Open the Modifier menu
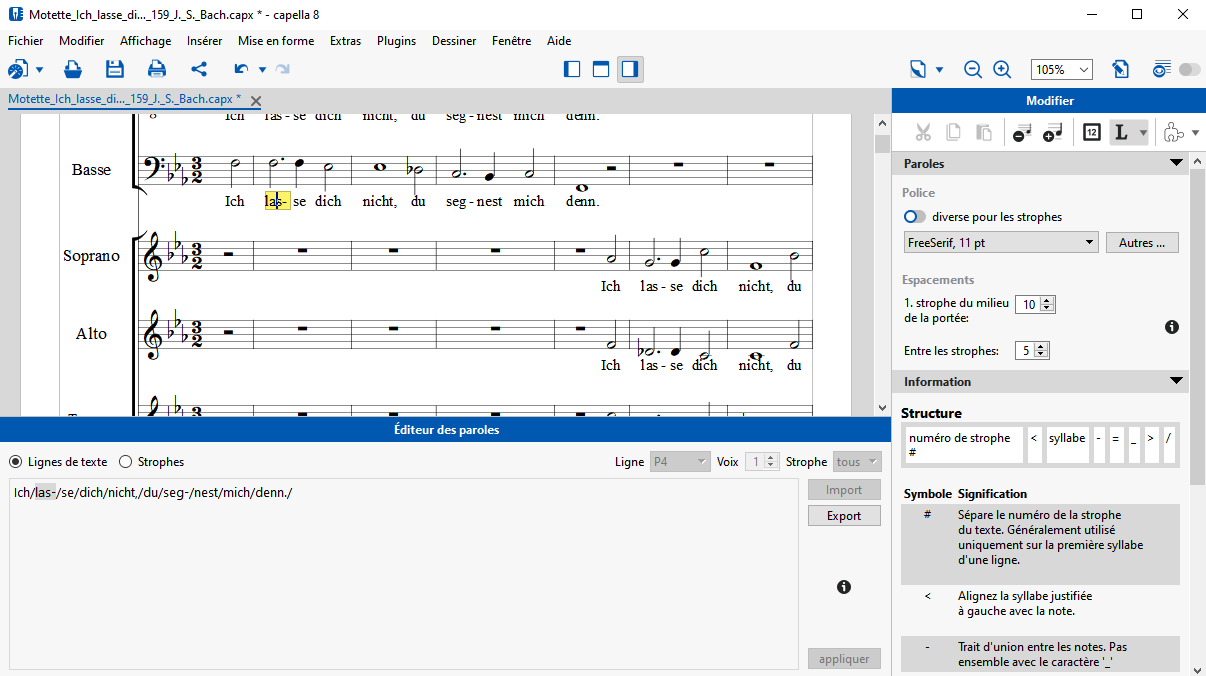 (x=82, y=41)
